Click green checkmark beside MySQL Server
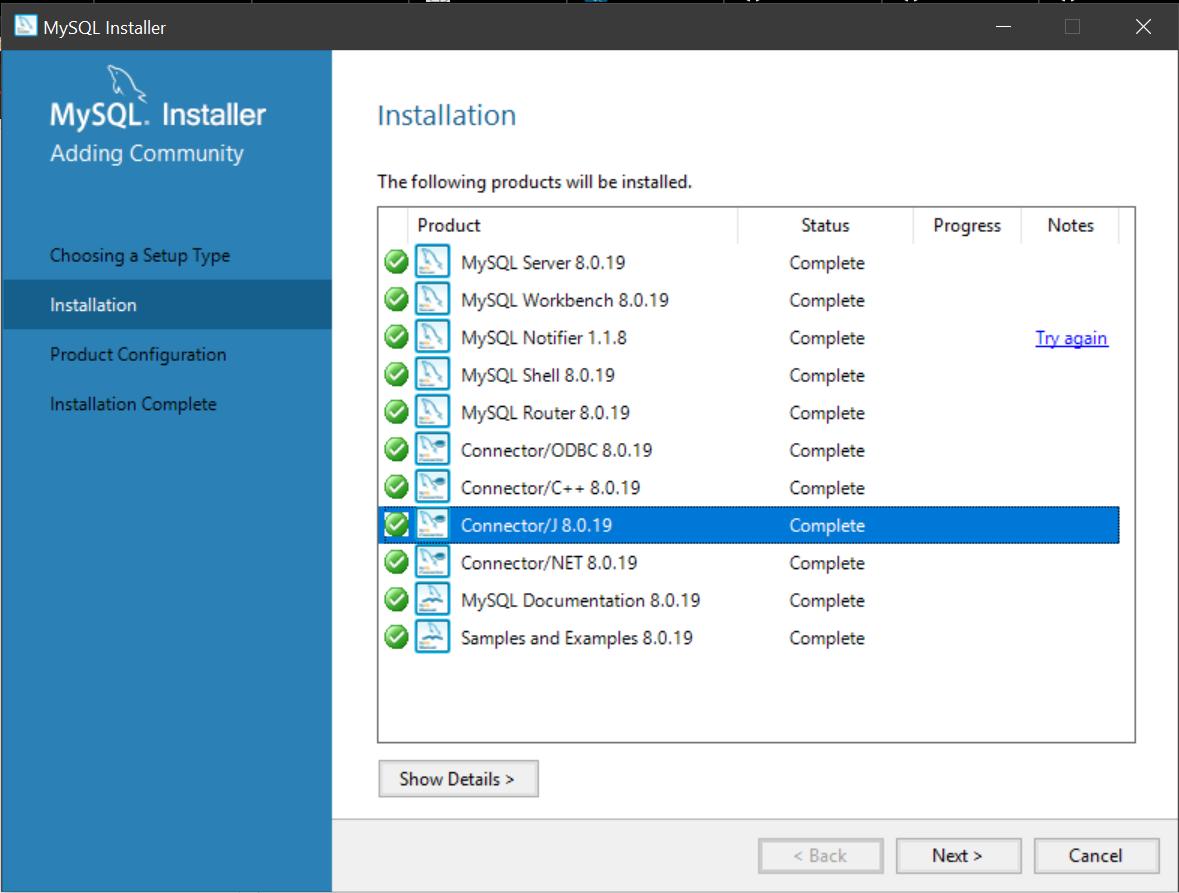The width and height of the screenshot is (1179, 893). pos(396,262)
